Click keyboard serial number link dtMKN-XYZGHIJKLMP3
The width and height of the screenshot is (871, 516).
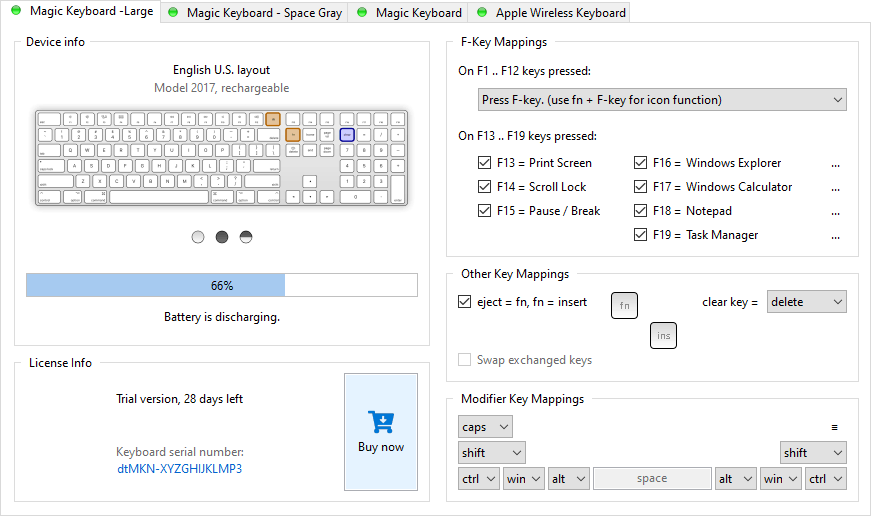179,468
